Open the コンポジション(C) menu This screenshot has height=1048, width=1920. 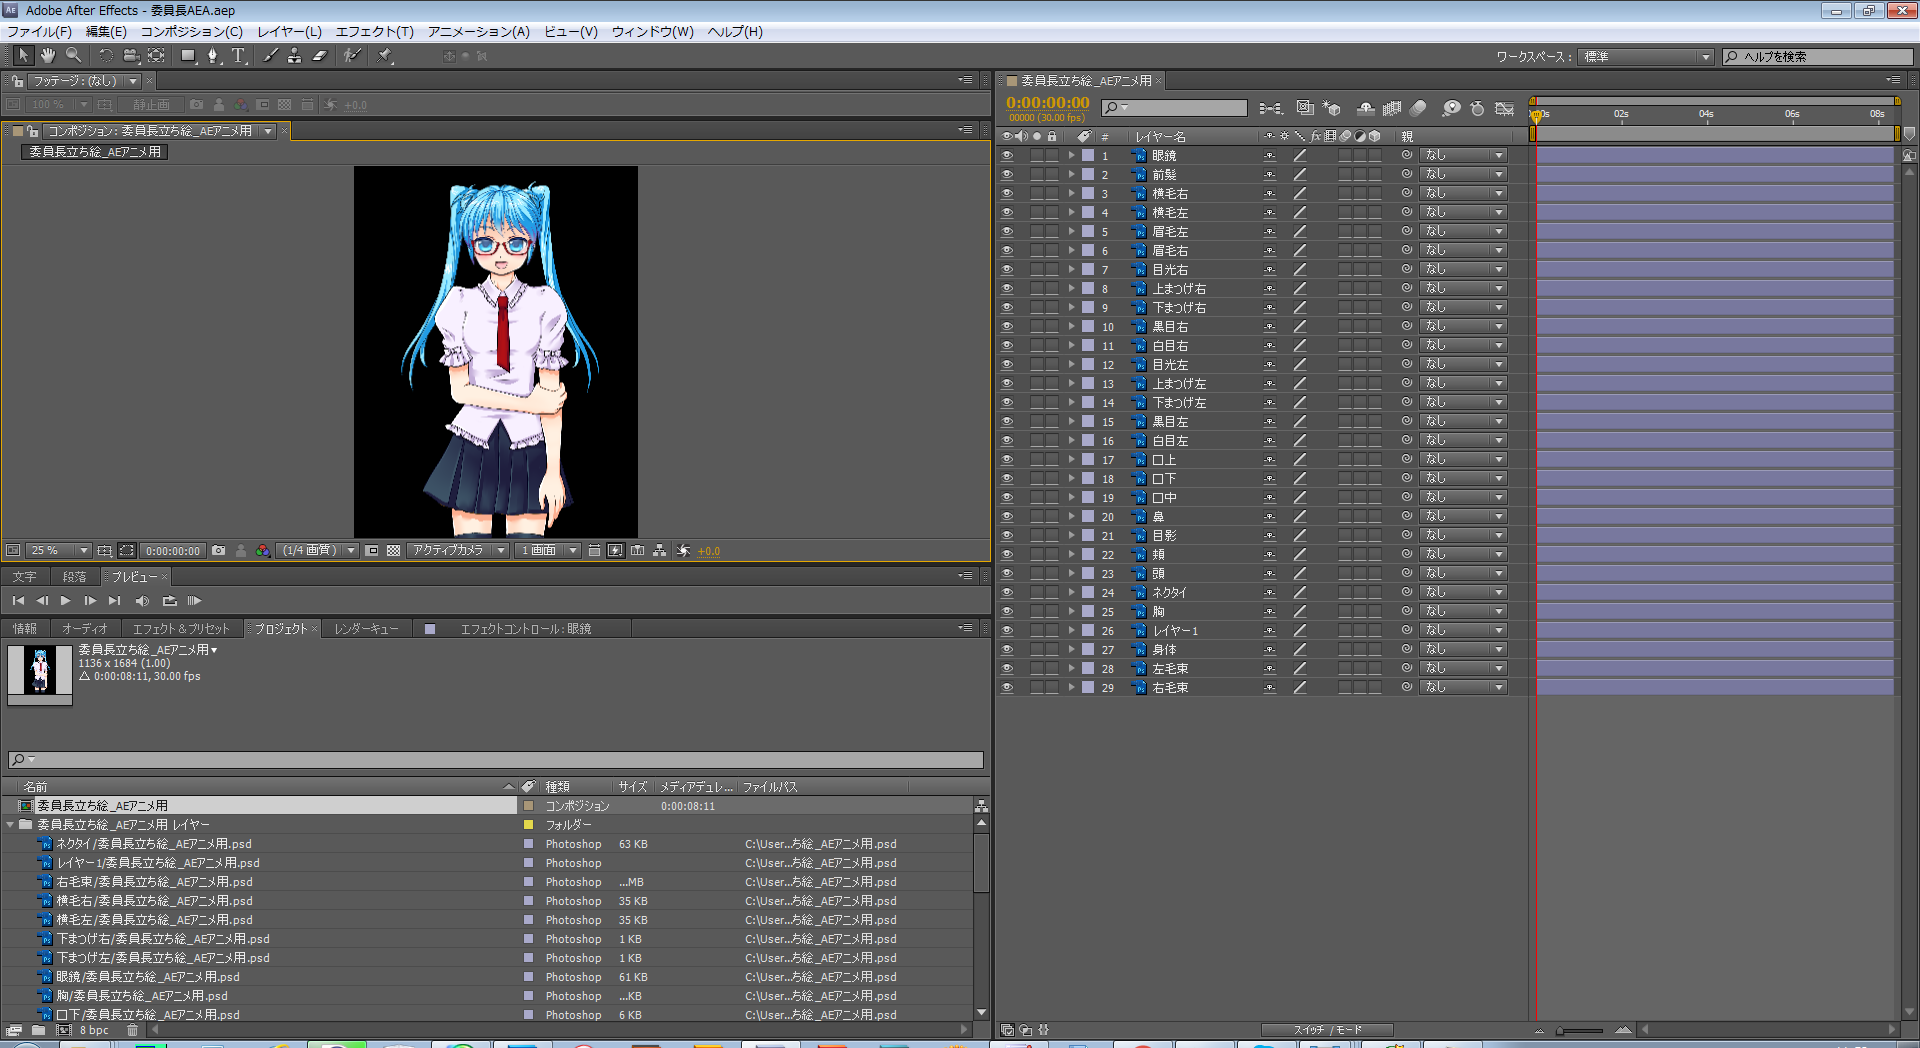192,32
